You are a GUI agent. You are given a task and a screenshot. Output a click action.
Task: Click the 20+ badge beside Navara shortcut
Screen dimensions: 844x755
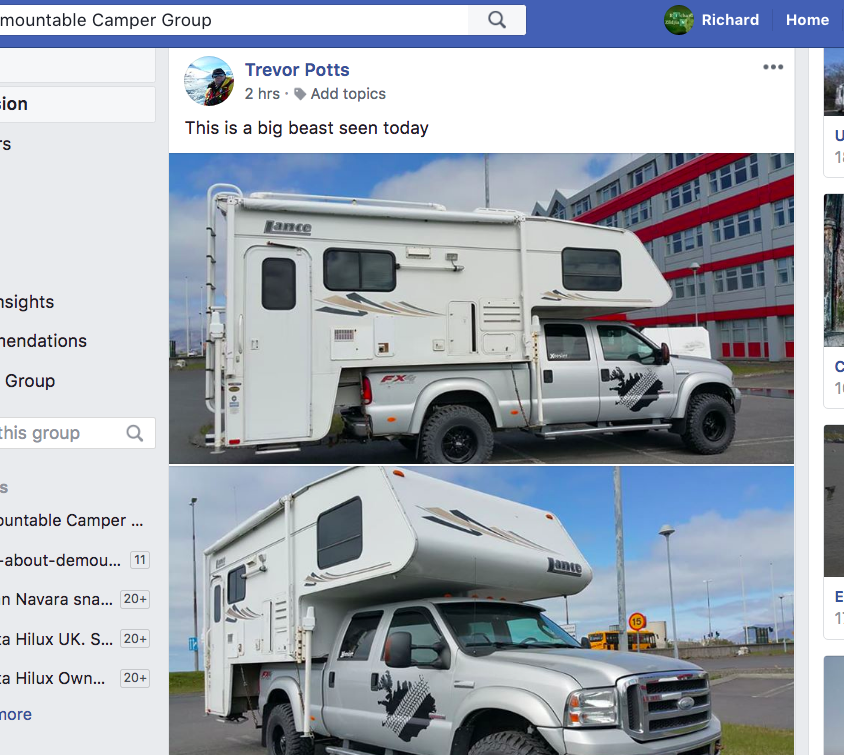tap(135, 599)
